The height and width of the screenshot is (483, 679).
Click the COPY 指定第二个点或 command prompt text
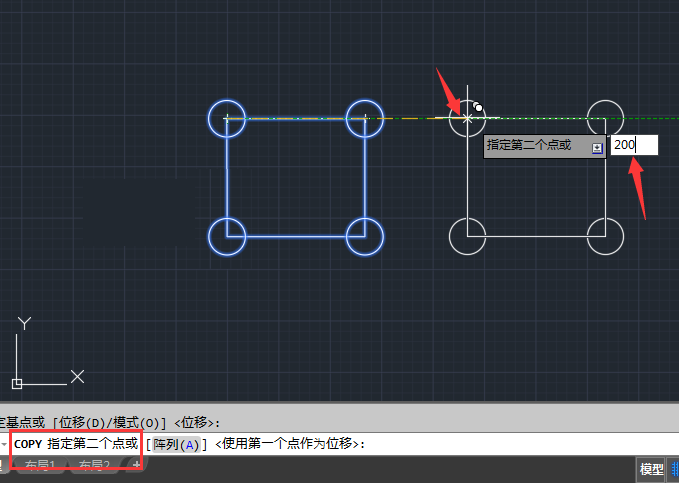coord(76,444)
